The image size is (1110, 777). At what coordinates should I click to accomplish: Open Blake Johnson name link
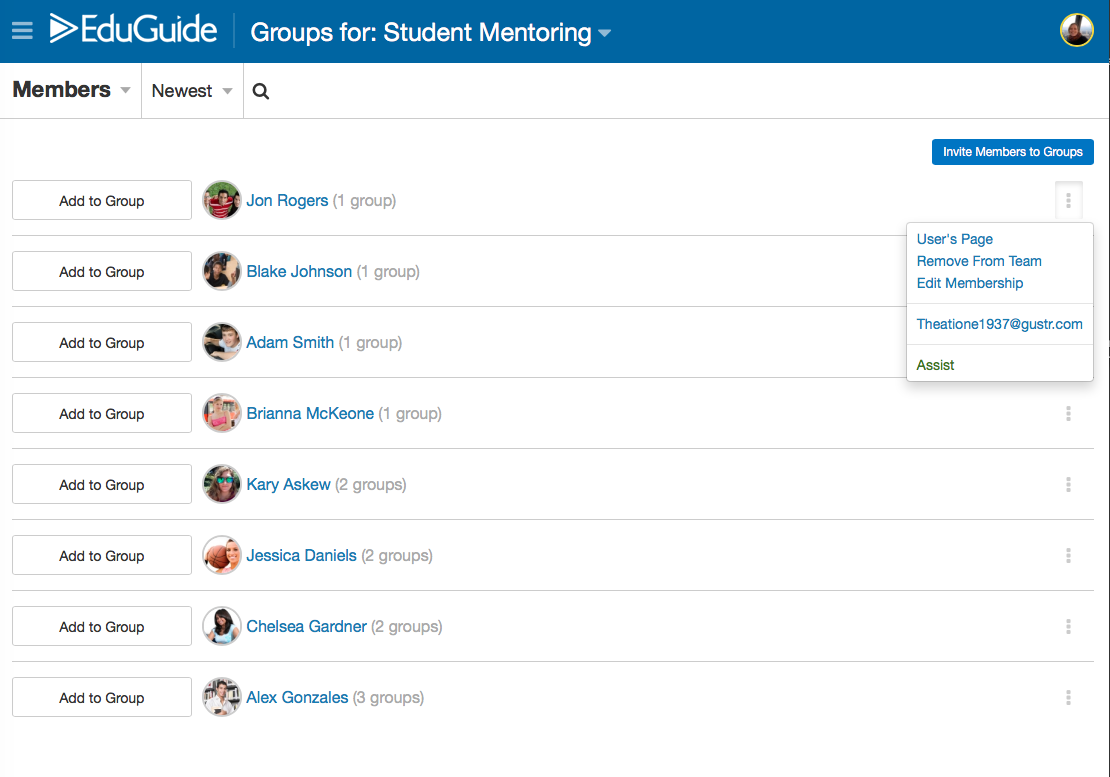(299, 271)
